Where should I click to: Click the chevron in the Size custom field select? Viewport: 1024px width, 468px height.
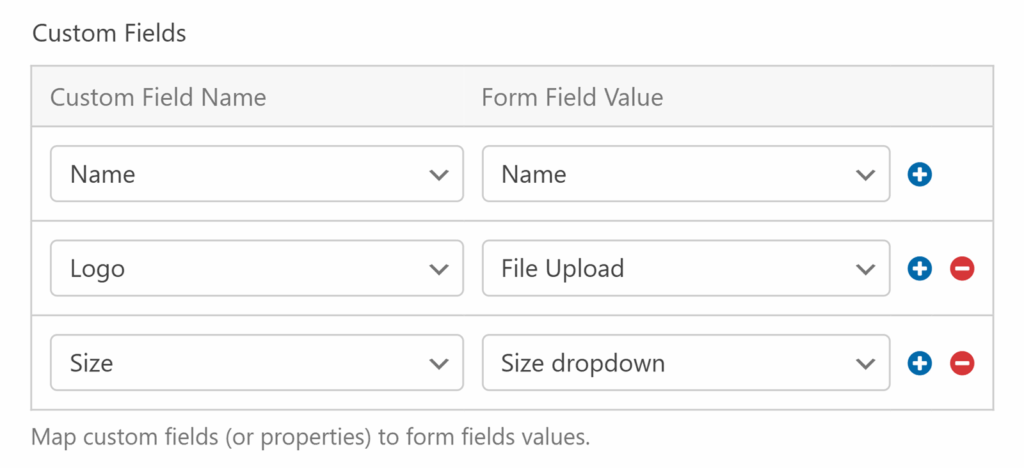(x=438, y=362)
